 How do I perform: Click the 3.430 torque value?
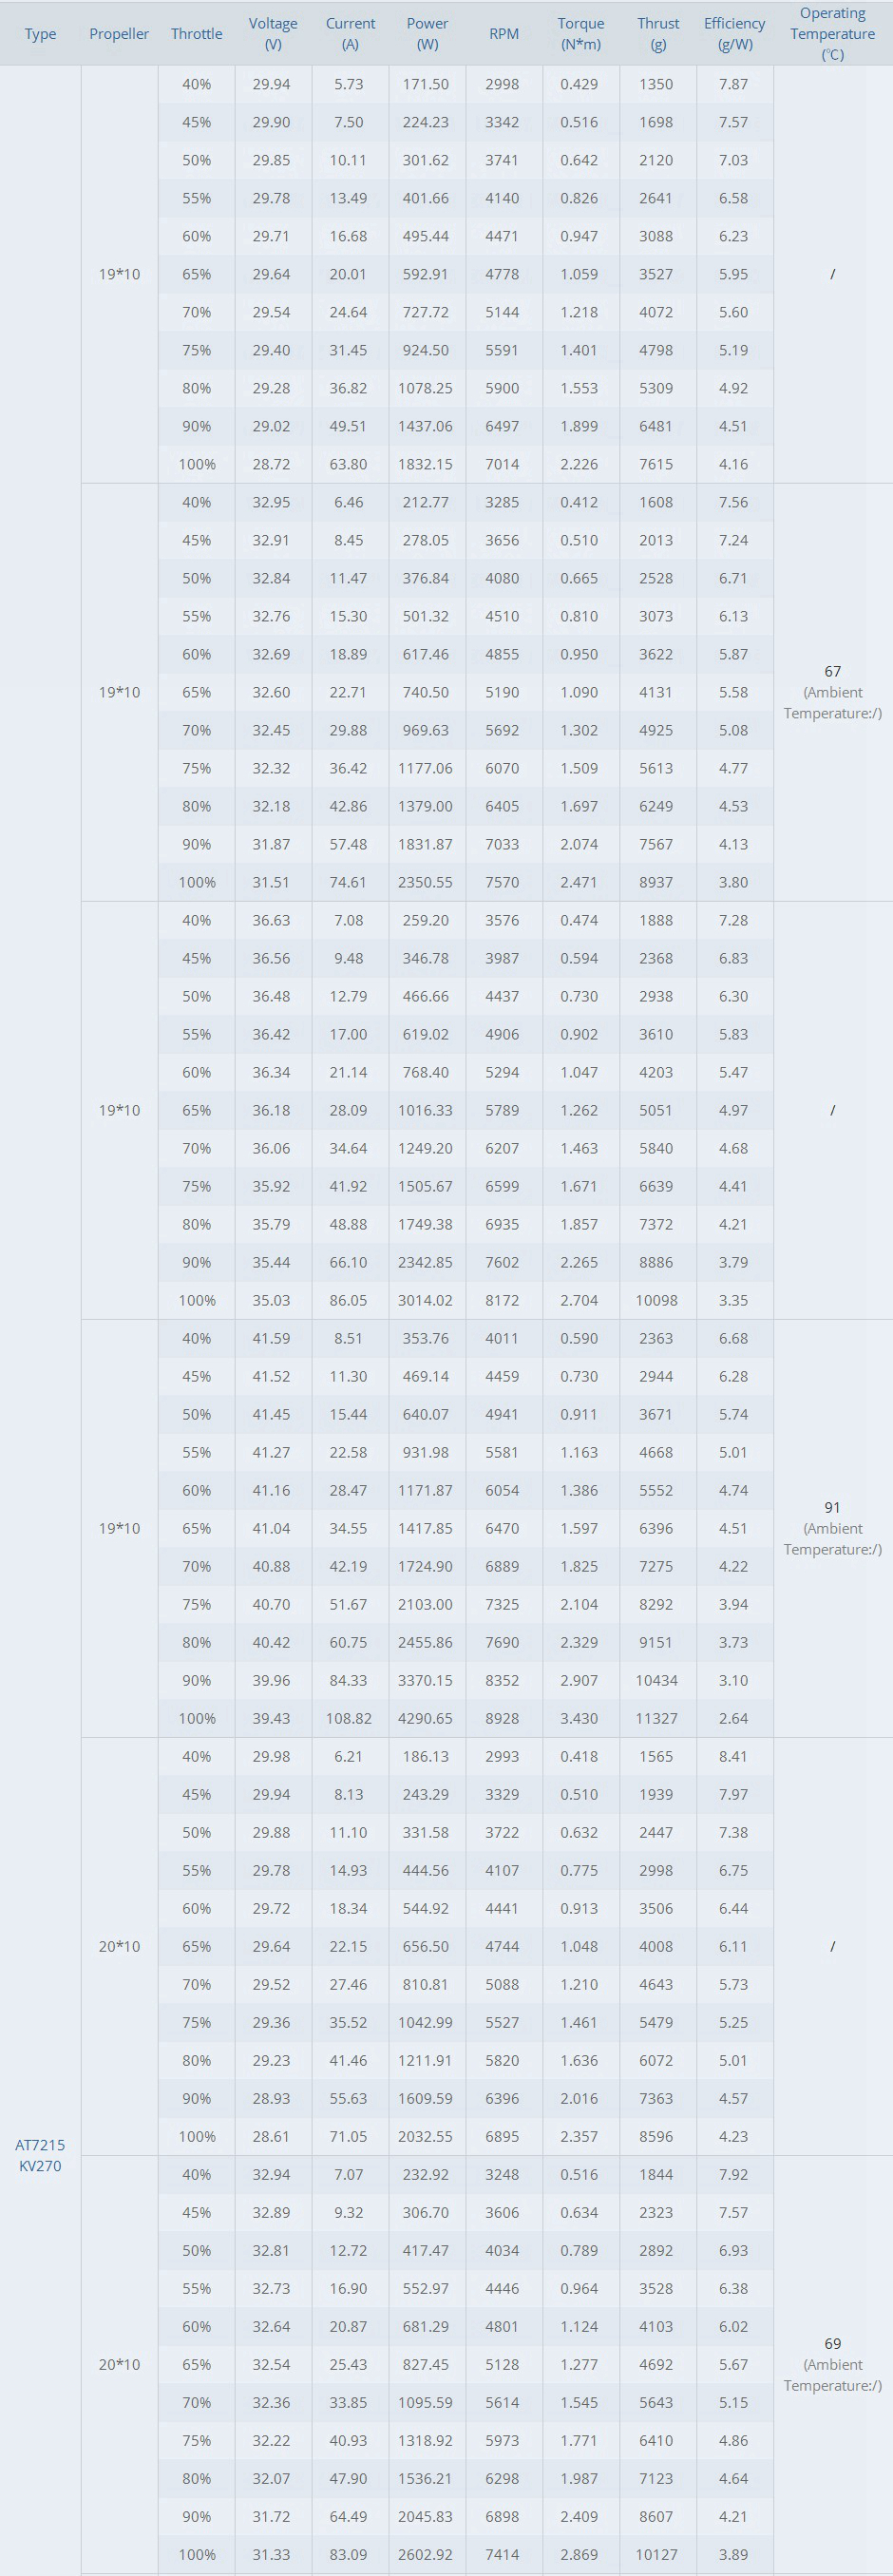click(x=579, y=1718)
